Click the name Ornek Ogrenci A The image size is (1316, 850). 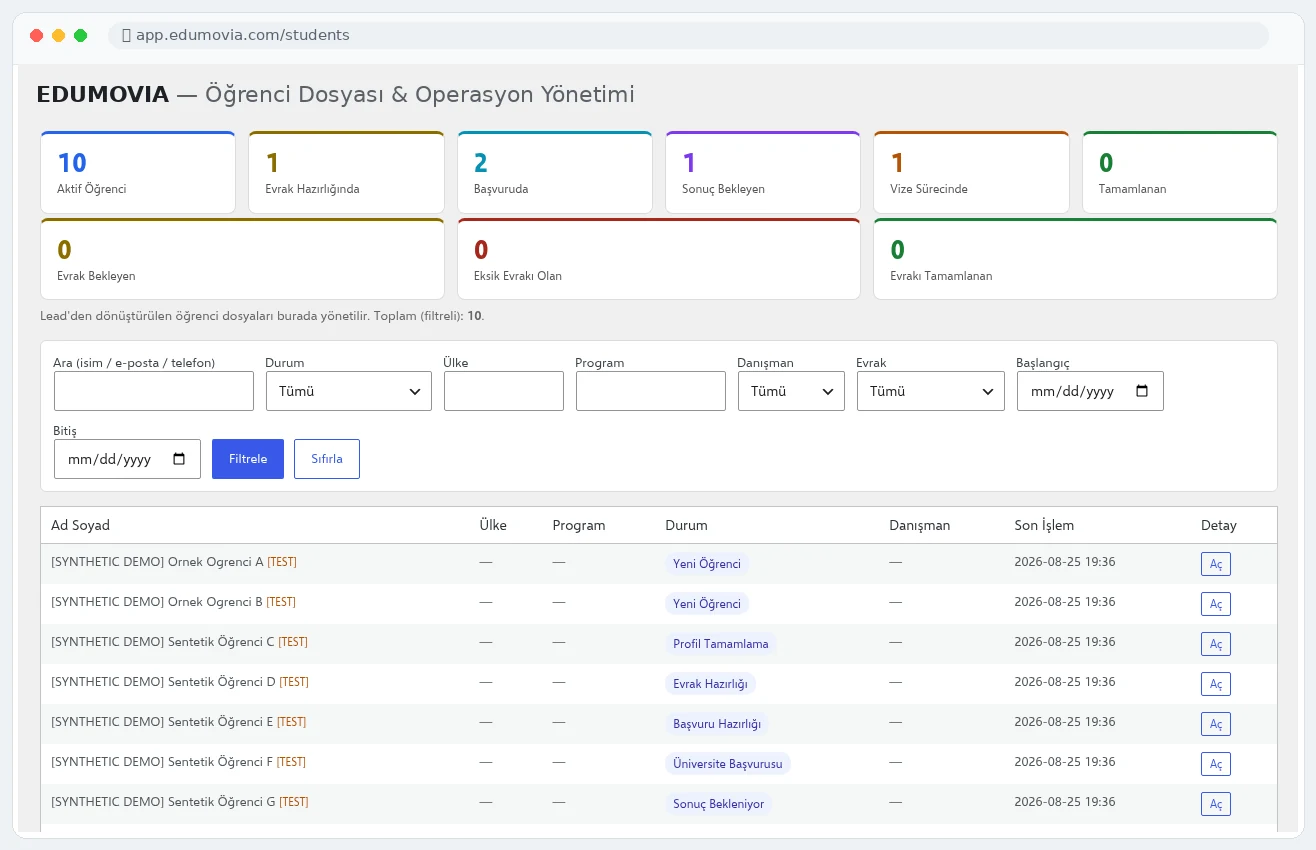216,562
